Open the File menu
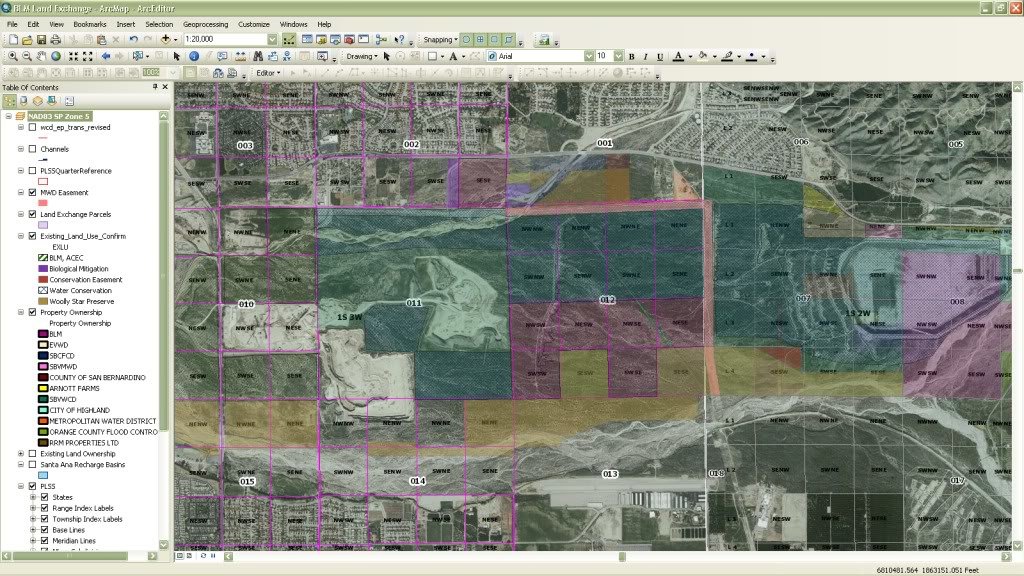The width and height of the screenshot is (1024, 576). (12, 24)
